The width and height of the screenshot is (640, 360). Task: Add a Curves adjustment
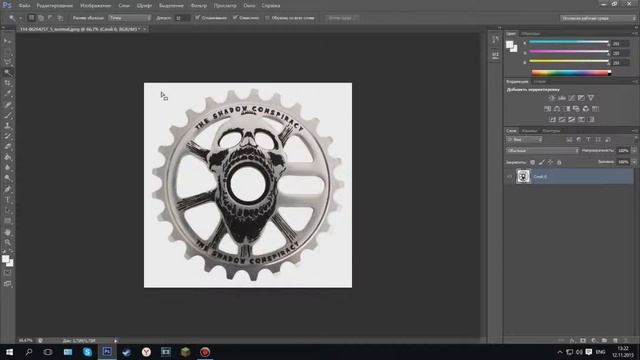click(572, 98)
